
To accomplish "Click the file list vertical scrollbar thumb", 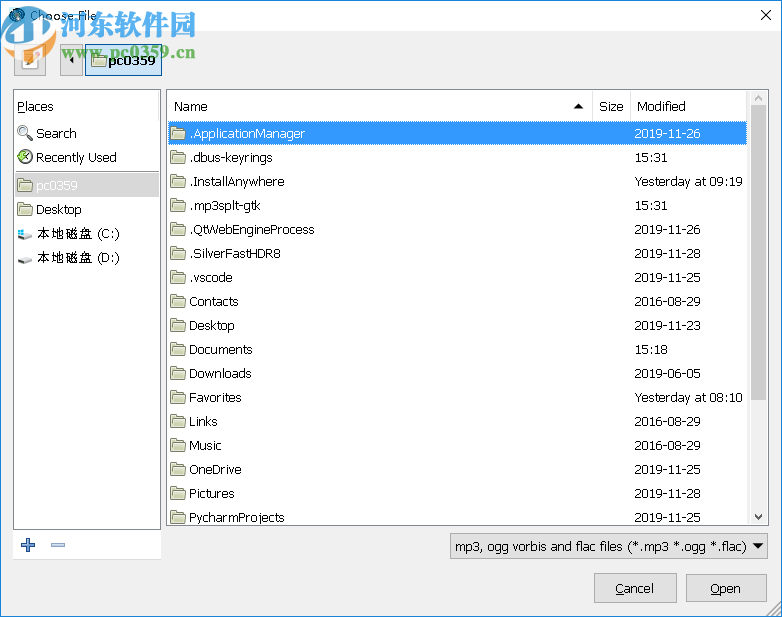I will point(759,252).
